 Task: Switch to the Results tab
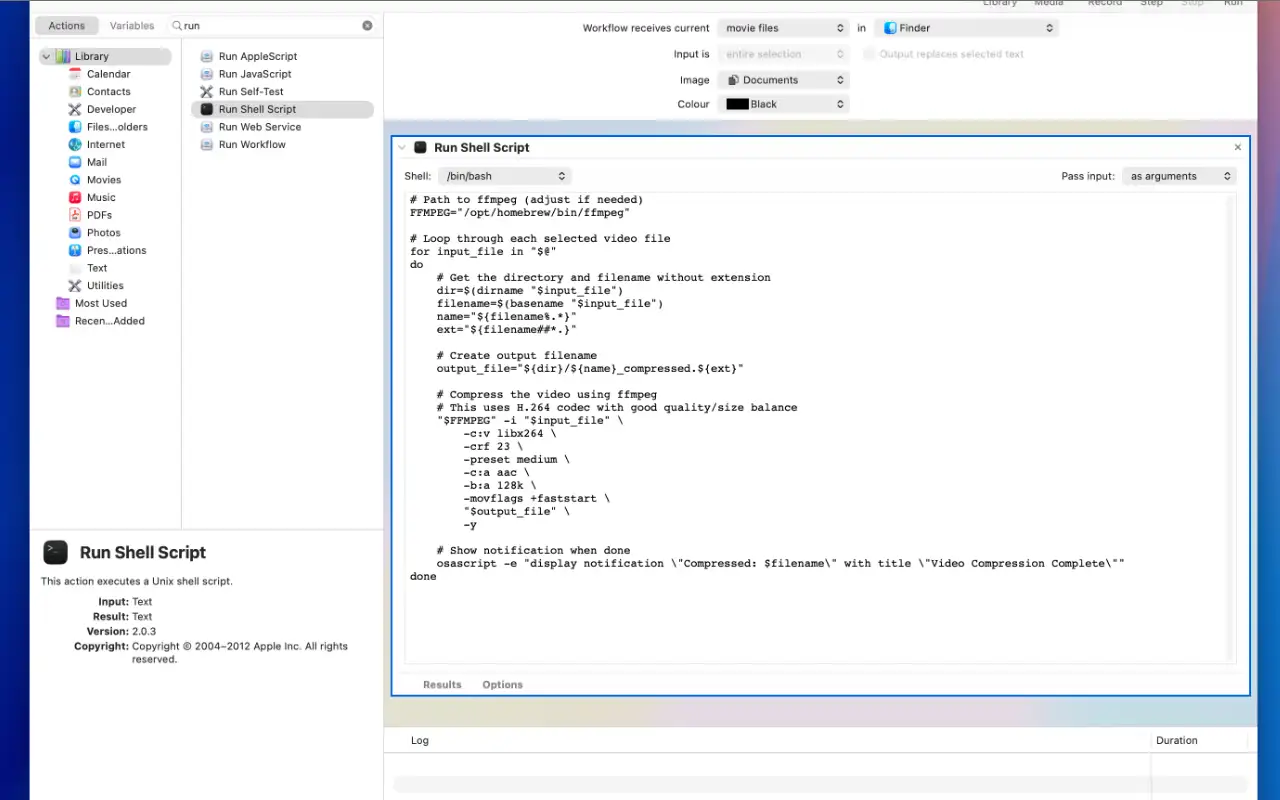(442, 684)
